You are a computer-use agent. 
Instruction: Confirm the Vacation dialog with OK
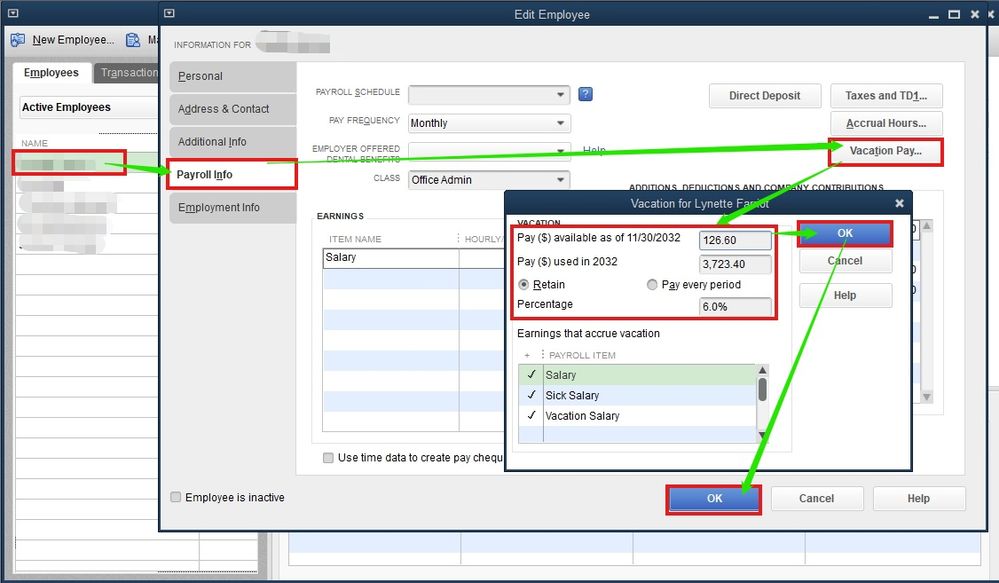(845, 233)
